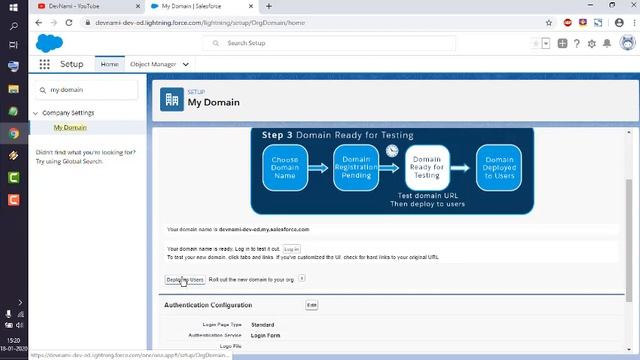This screenshot has width=640, height=360.
Task: Open Task View on the taskbar
Action: [x=13, y=44]
